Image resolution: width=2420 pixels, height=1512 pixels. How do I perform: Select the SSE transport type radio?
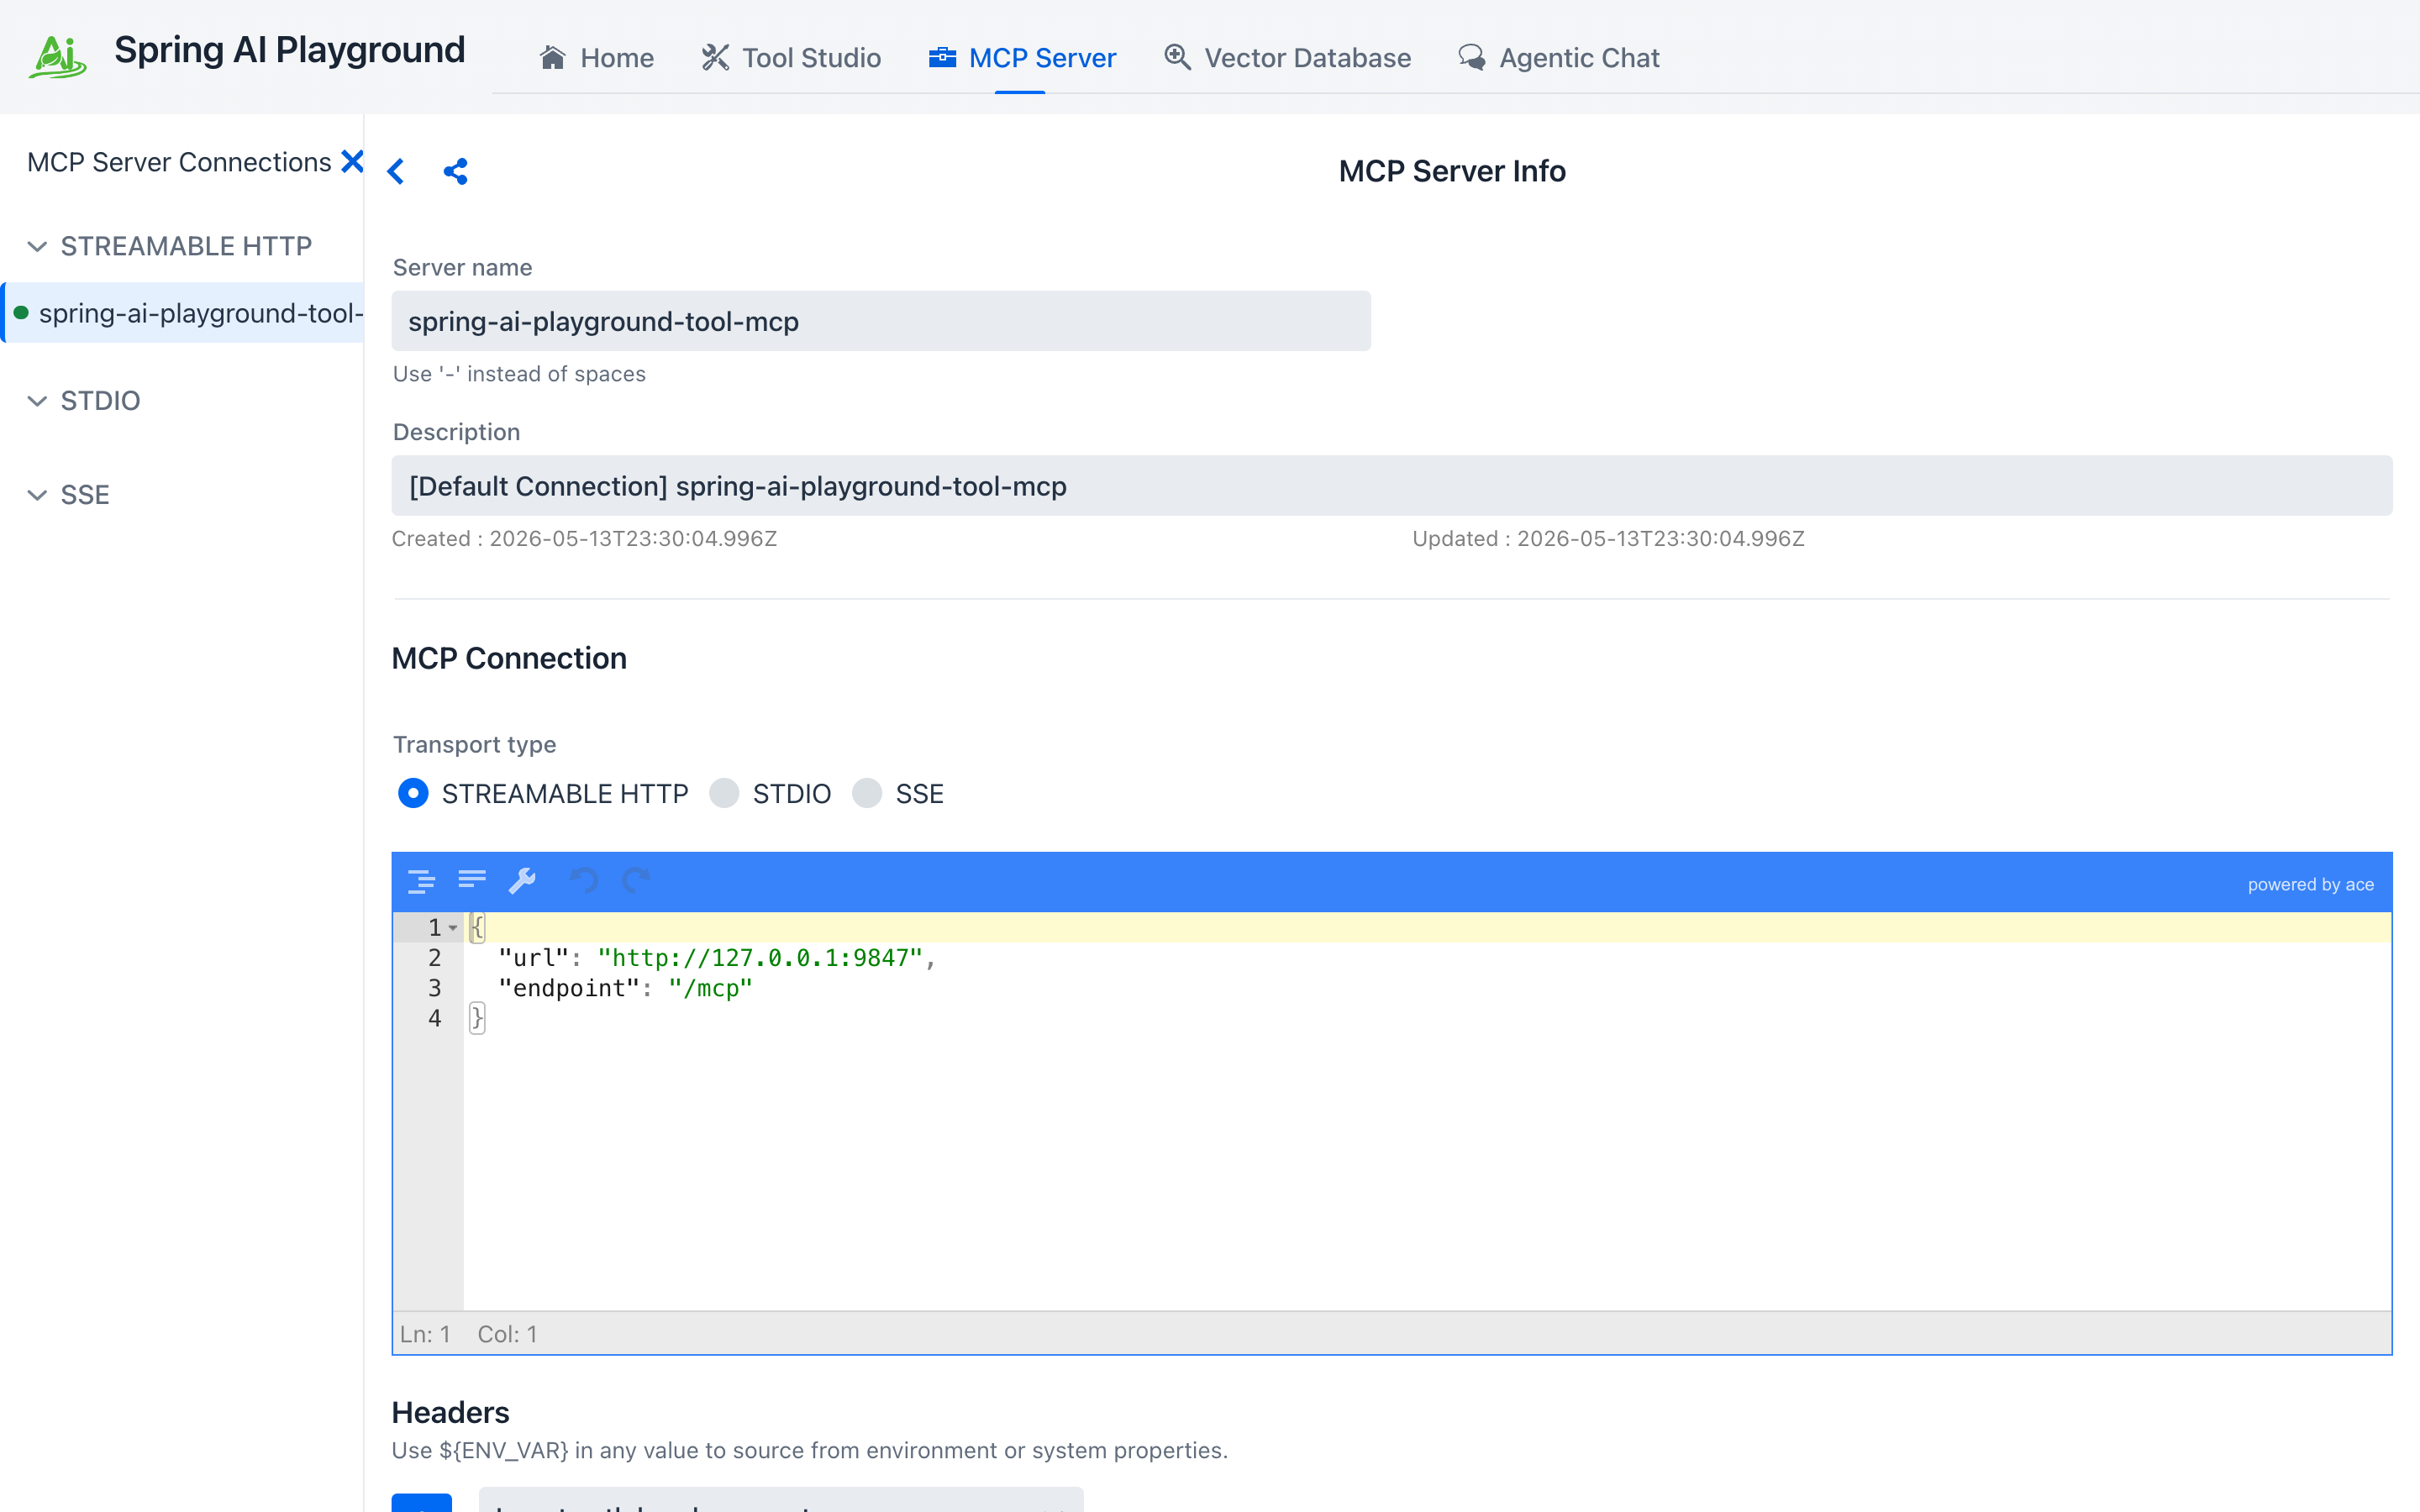click(867, 793)
